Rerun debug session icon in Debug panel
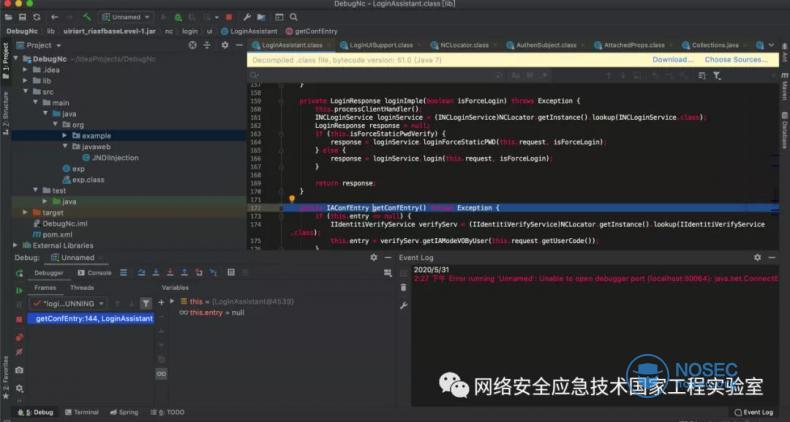The width and height of the screenshot is (790, 422). [19, 273]
